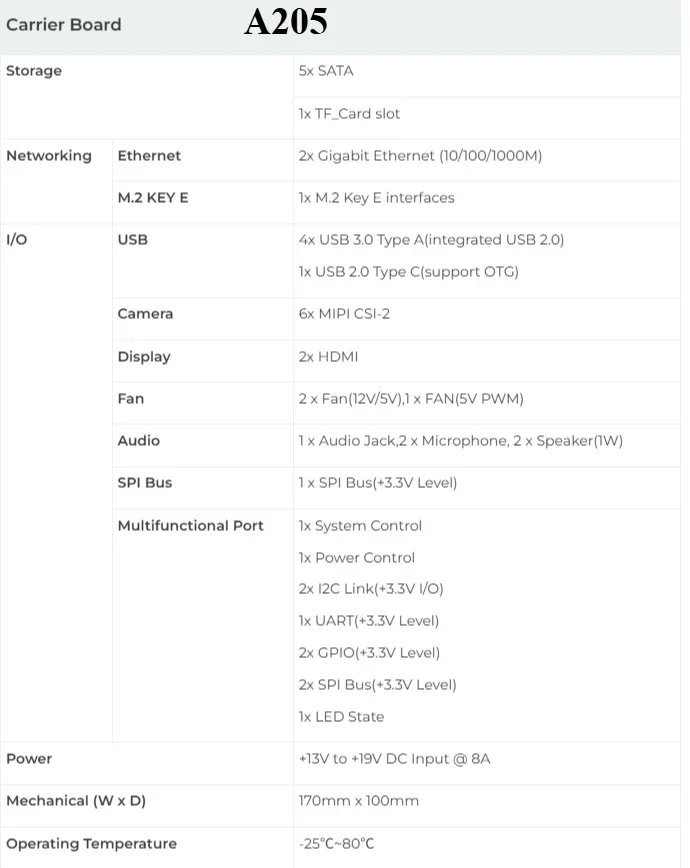The height and width of the screenshot is (868, 690).
Task: Click the Multifunctional Port label
Action: (191, 526)
